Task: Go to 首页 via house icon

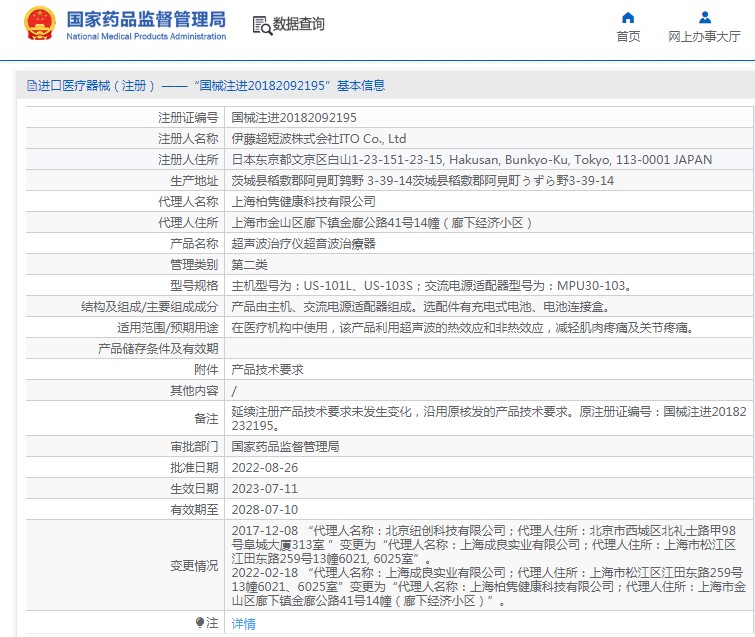Action: 628,18
